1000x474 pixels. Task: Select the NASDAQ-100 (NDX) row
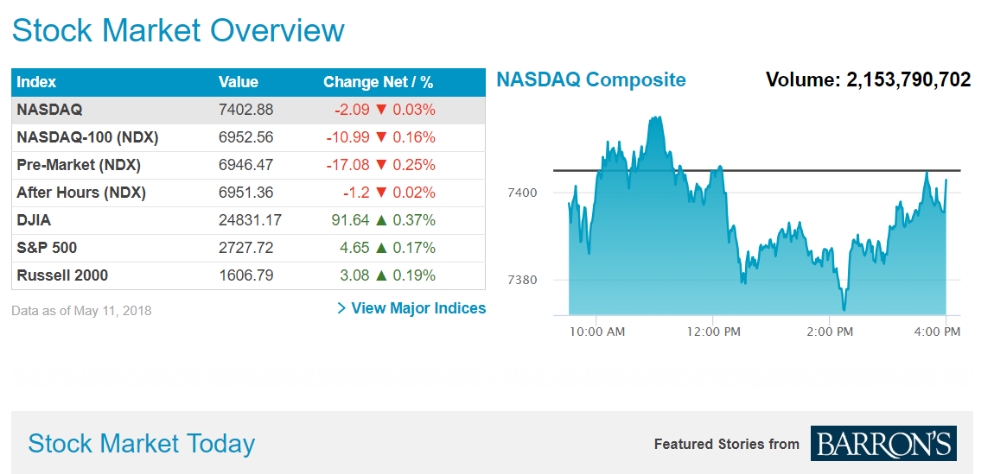click(248, 137)
